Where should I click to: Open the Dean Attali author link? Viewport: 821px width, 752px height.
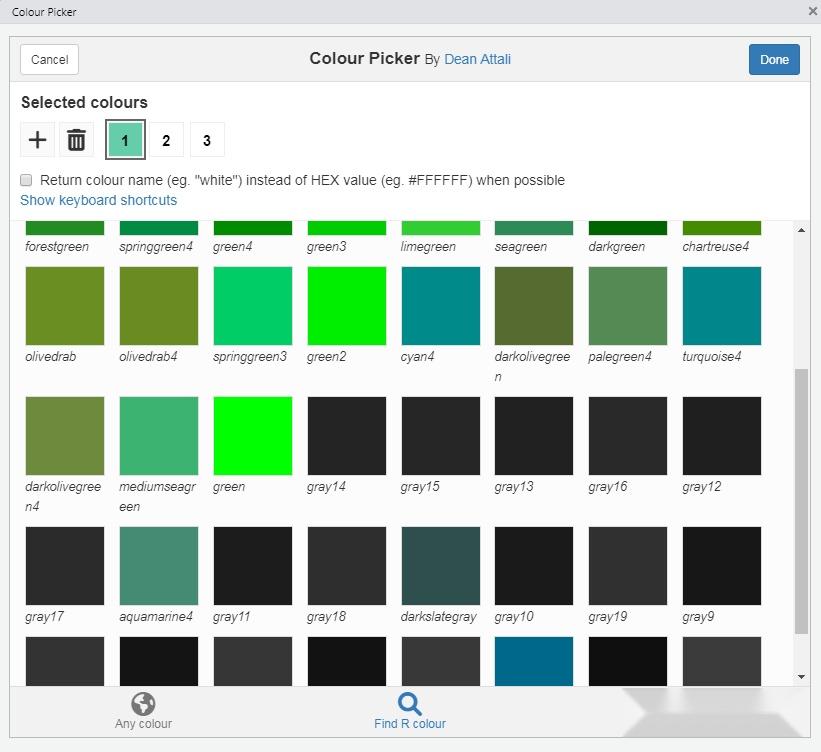pos(477,59)
